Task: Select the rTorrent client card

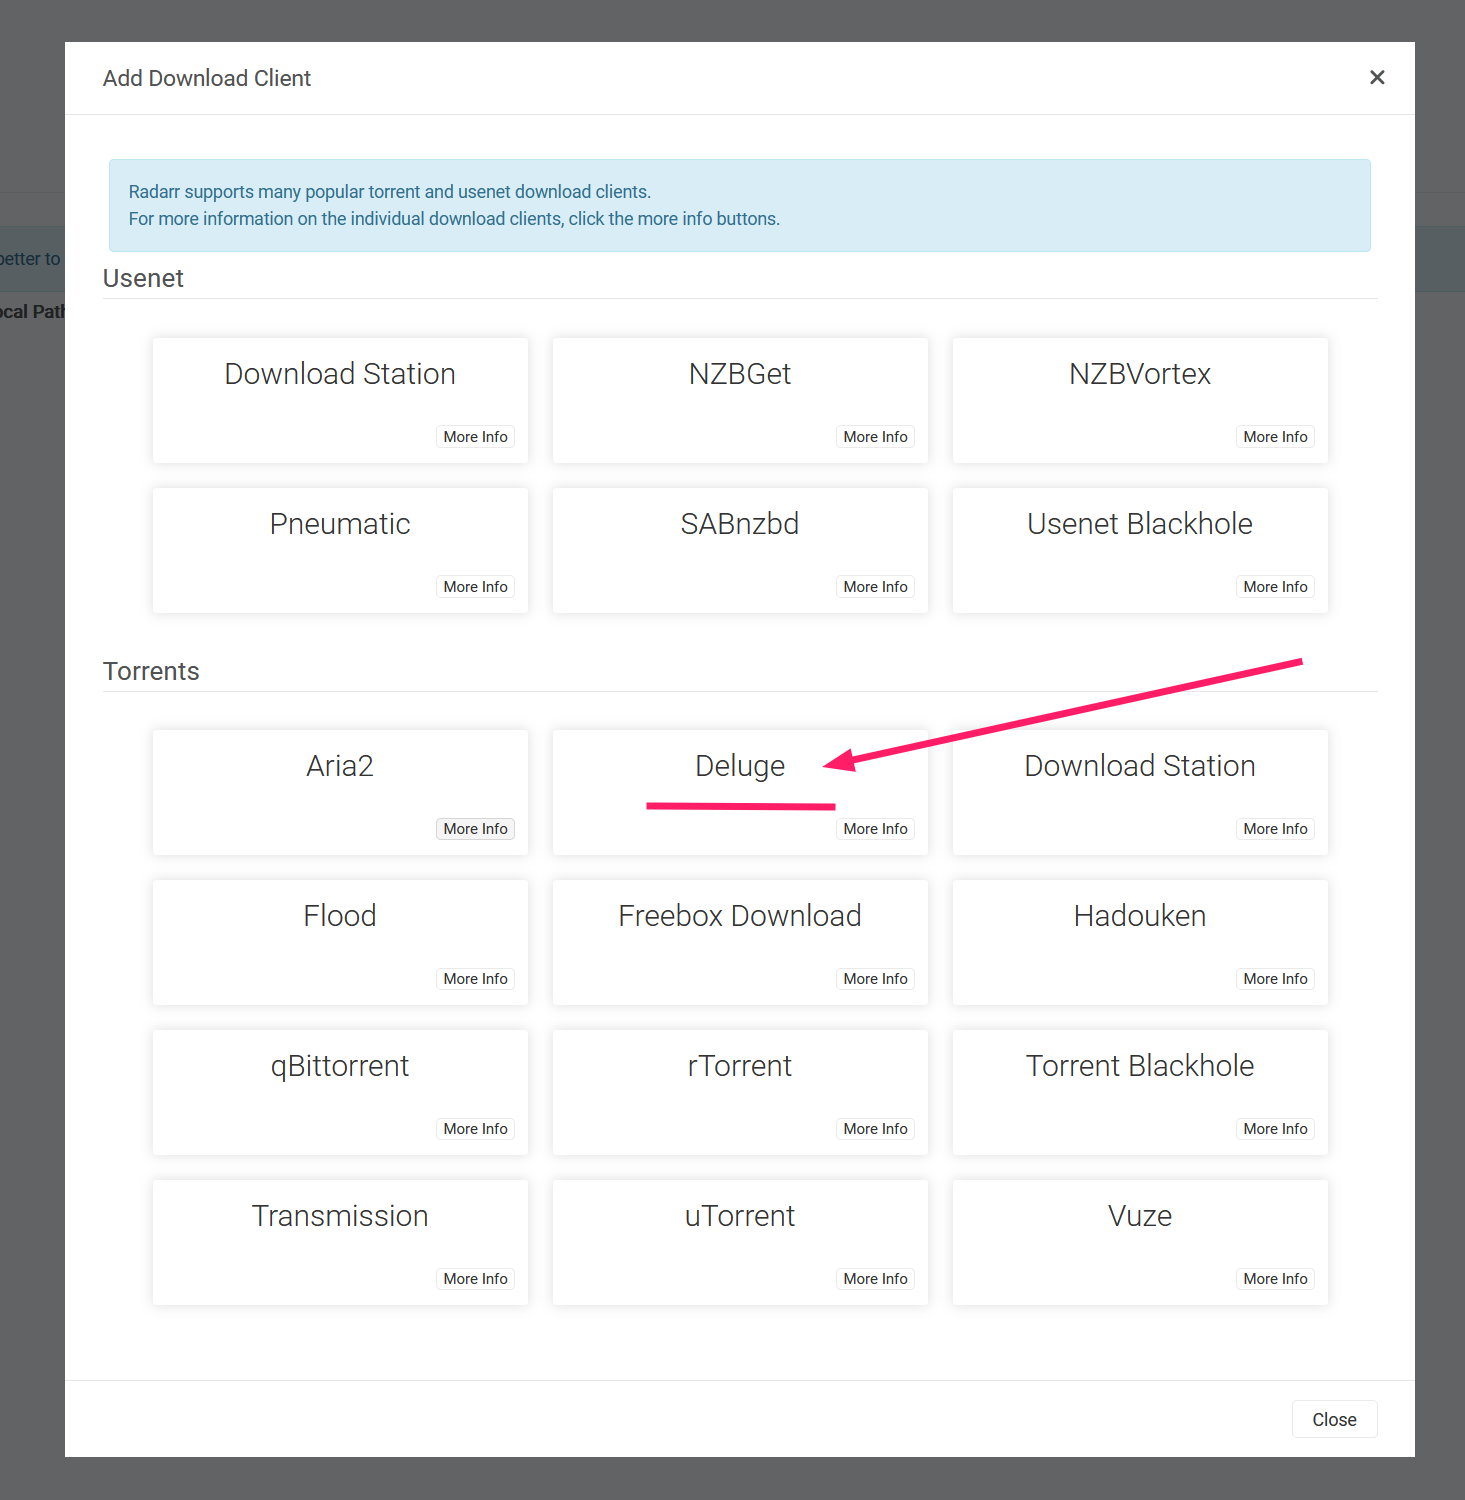Action: click(x=739, y=1068)
